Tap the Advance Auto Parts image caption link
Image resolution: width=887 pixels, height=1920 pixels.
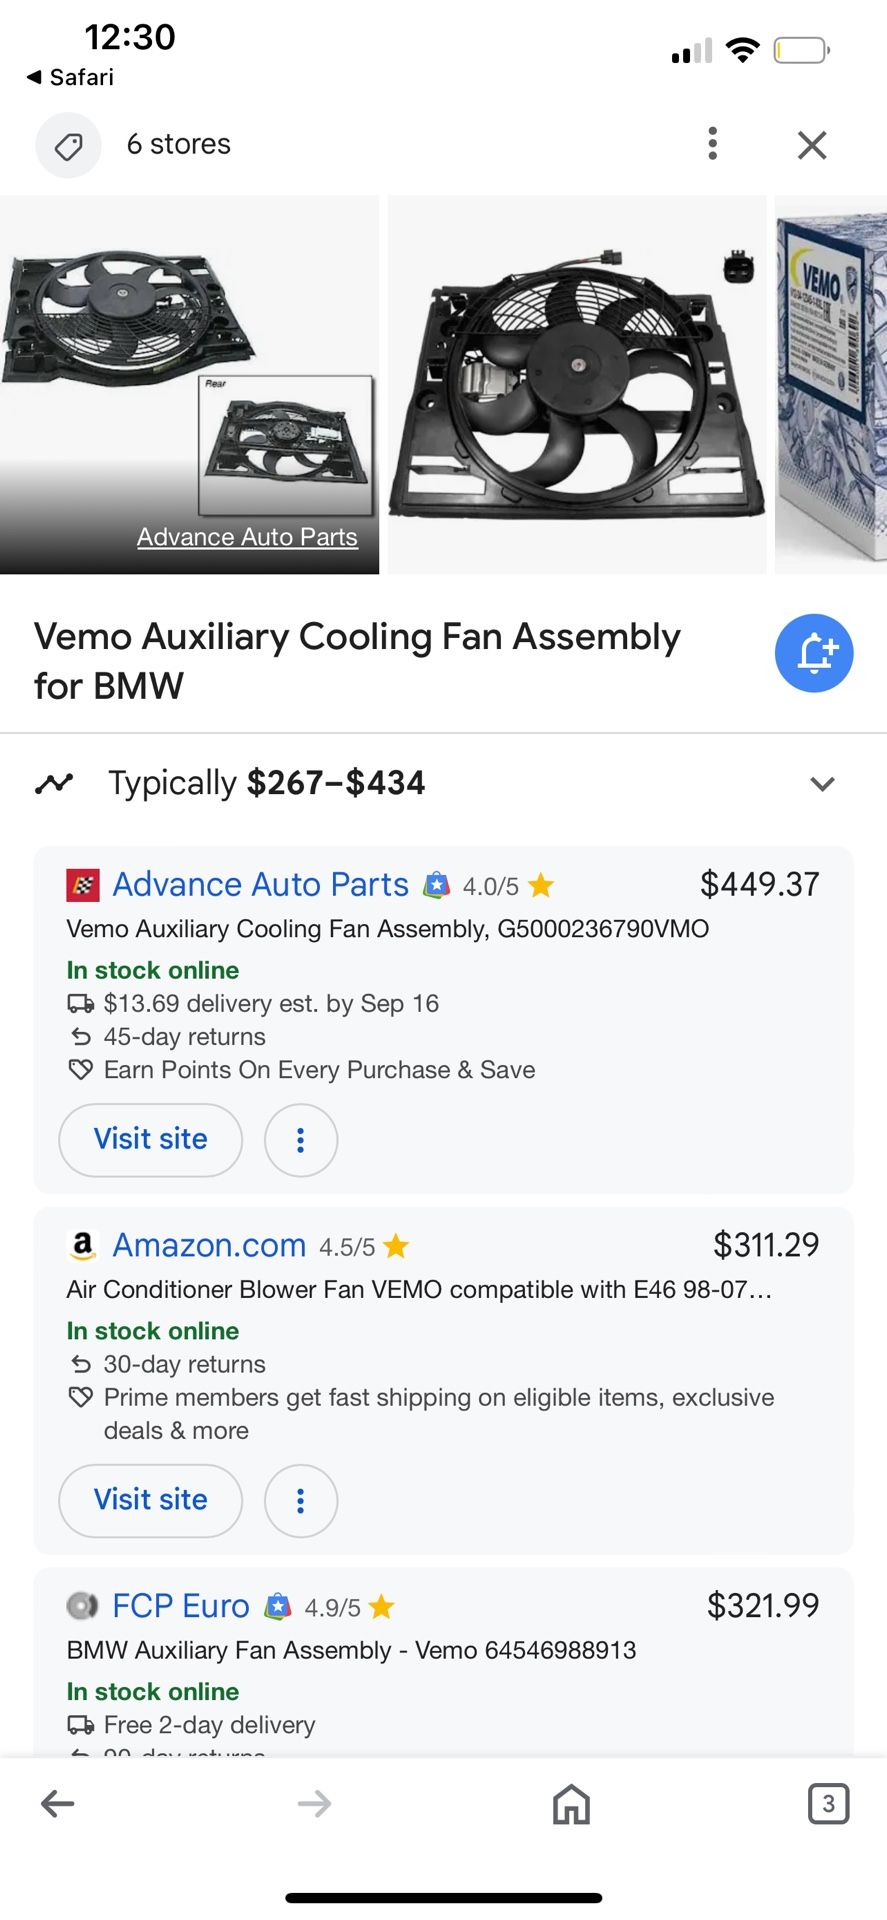pos(247,538)
